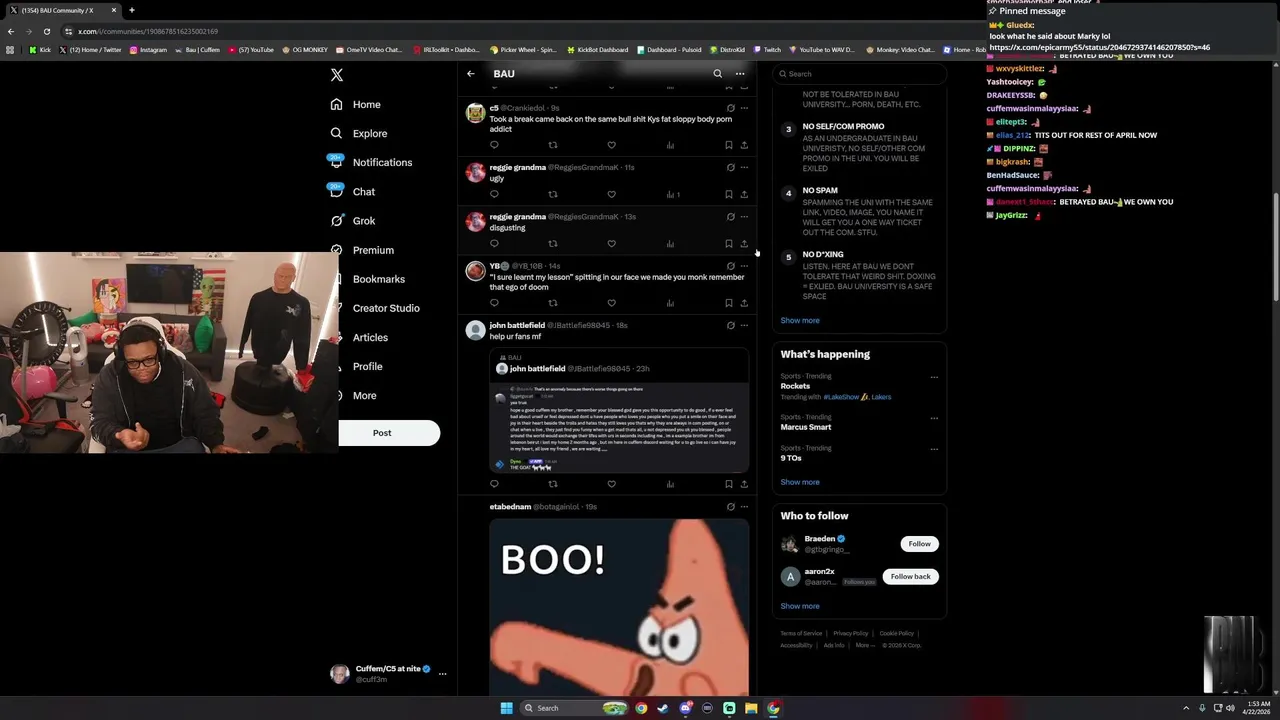
Task: Search within the BAU community
Action: click(x=717, y=74)
